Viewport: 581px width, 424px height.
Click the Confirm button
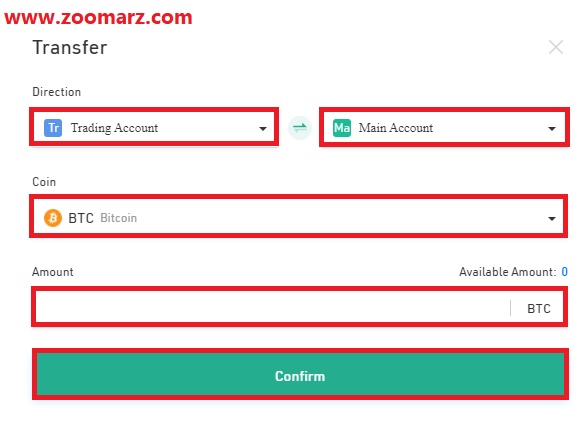click(300, 374)
